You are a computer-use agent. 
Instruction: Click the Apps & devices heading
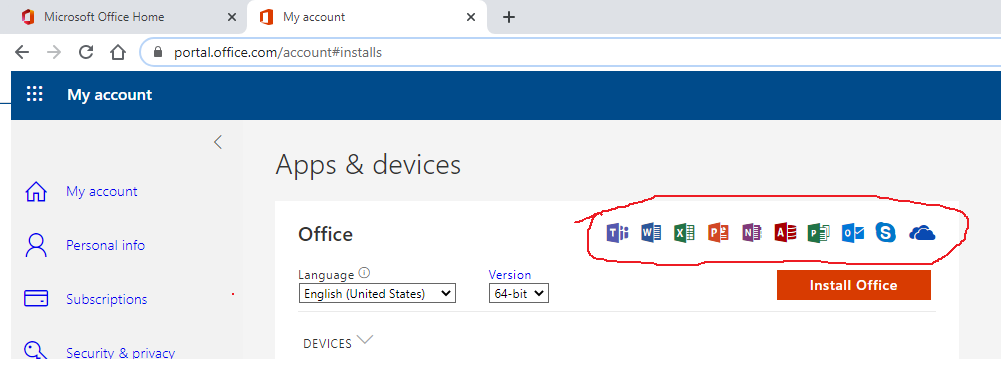(x=368, y=165)
